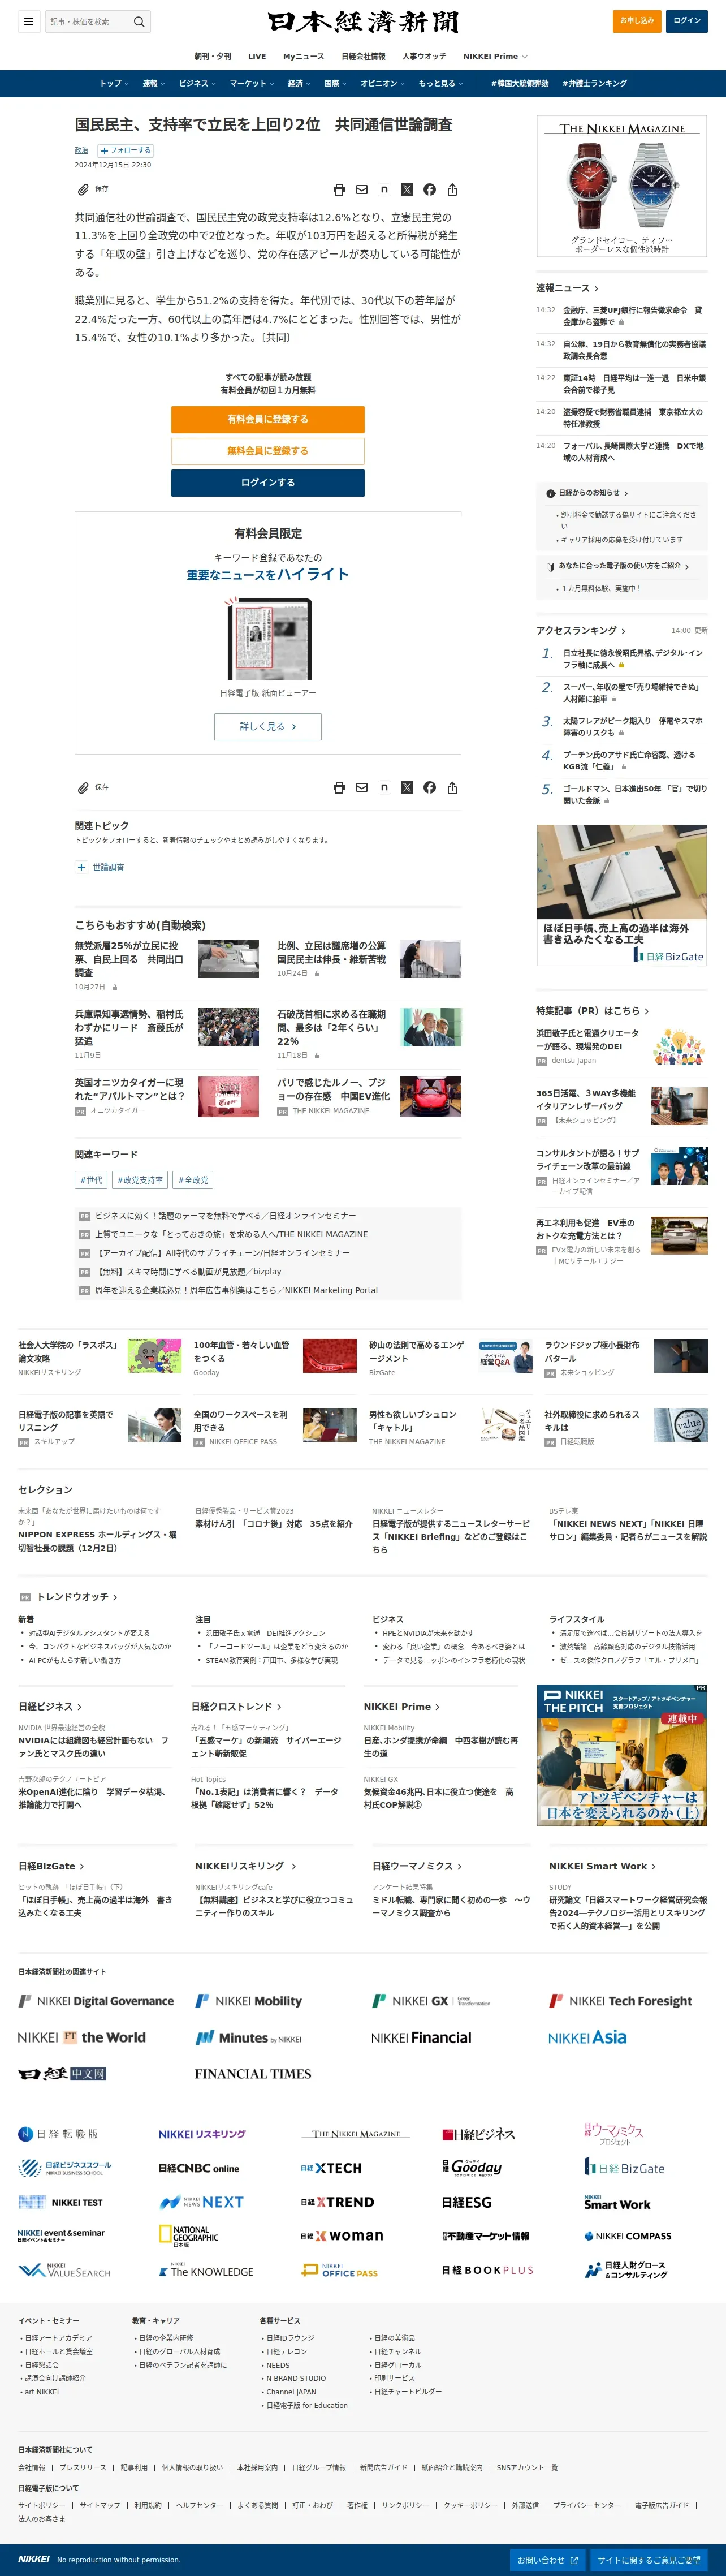The width and height of the screenshot is (726, 2576).
Task: Share to note via bottom 'n' icon
Action: point(384,787)
